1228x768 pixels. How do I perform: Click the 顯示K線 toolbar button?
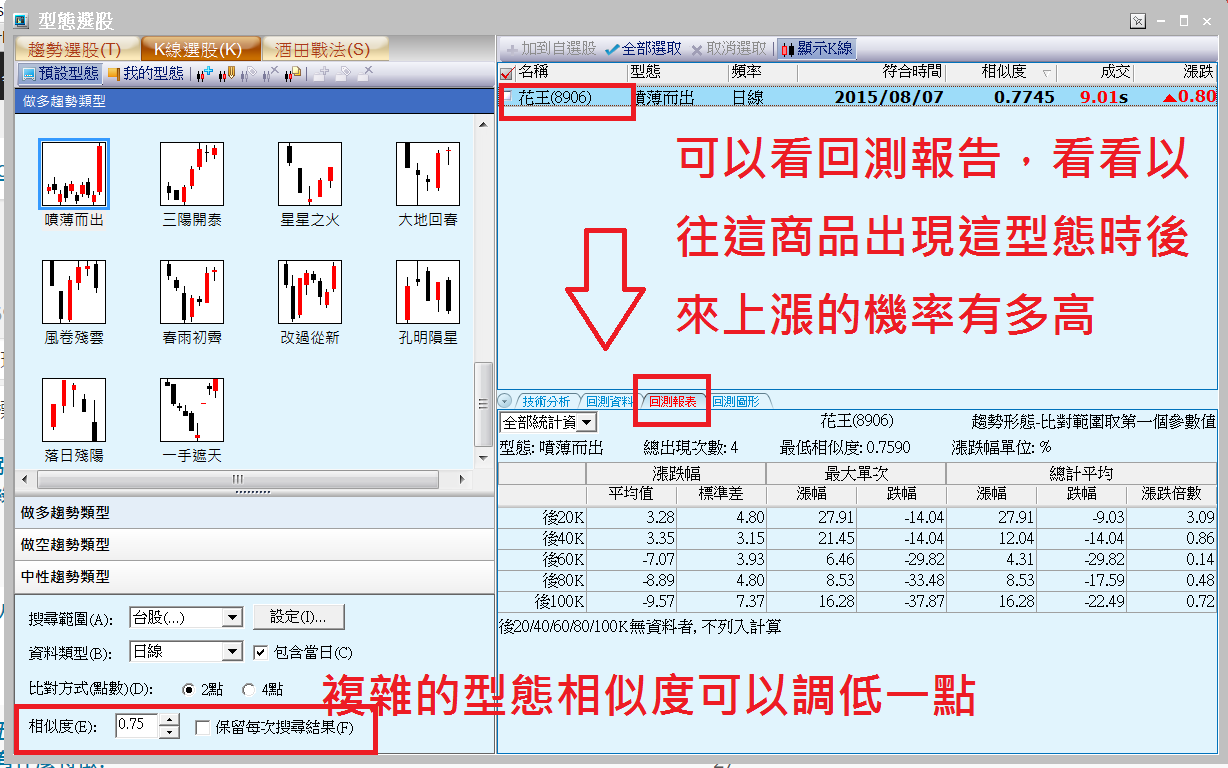[817, 48]
